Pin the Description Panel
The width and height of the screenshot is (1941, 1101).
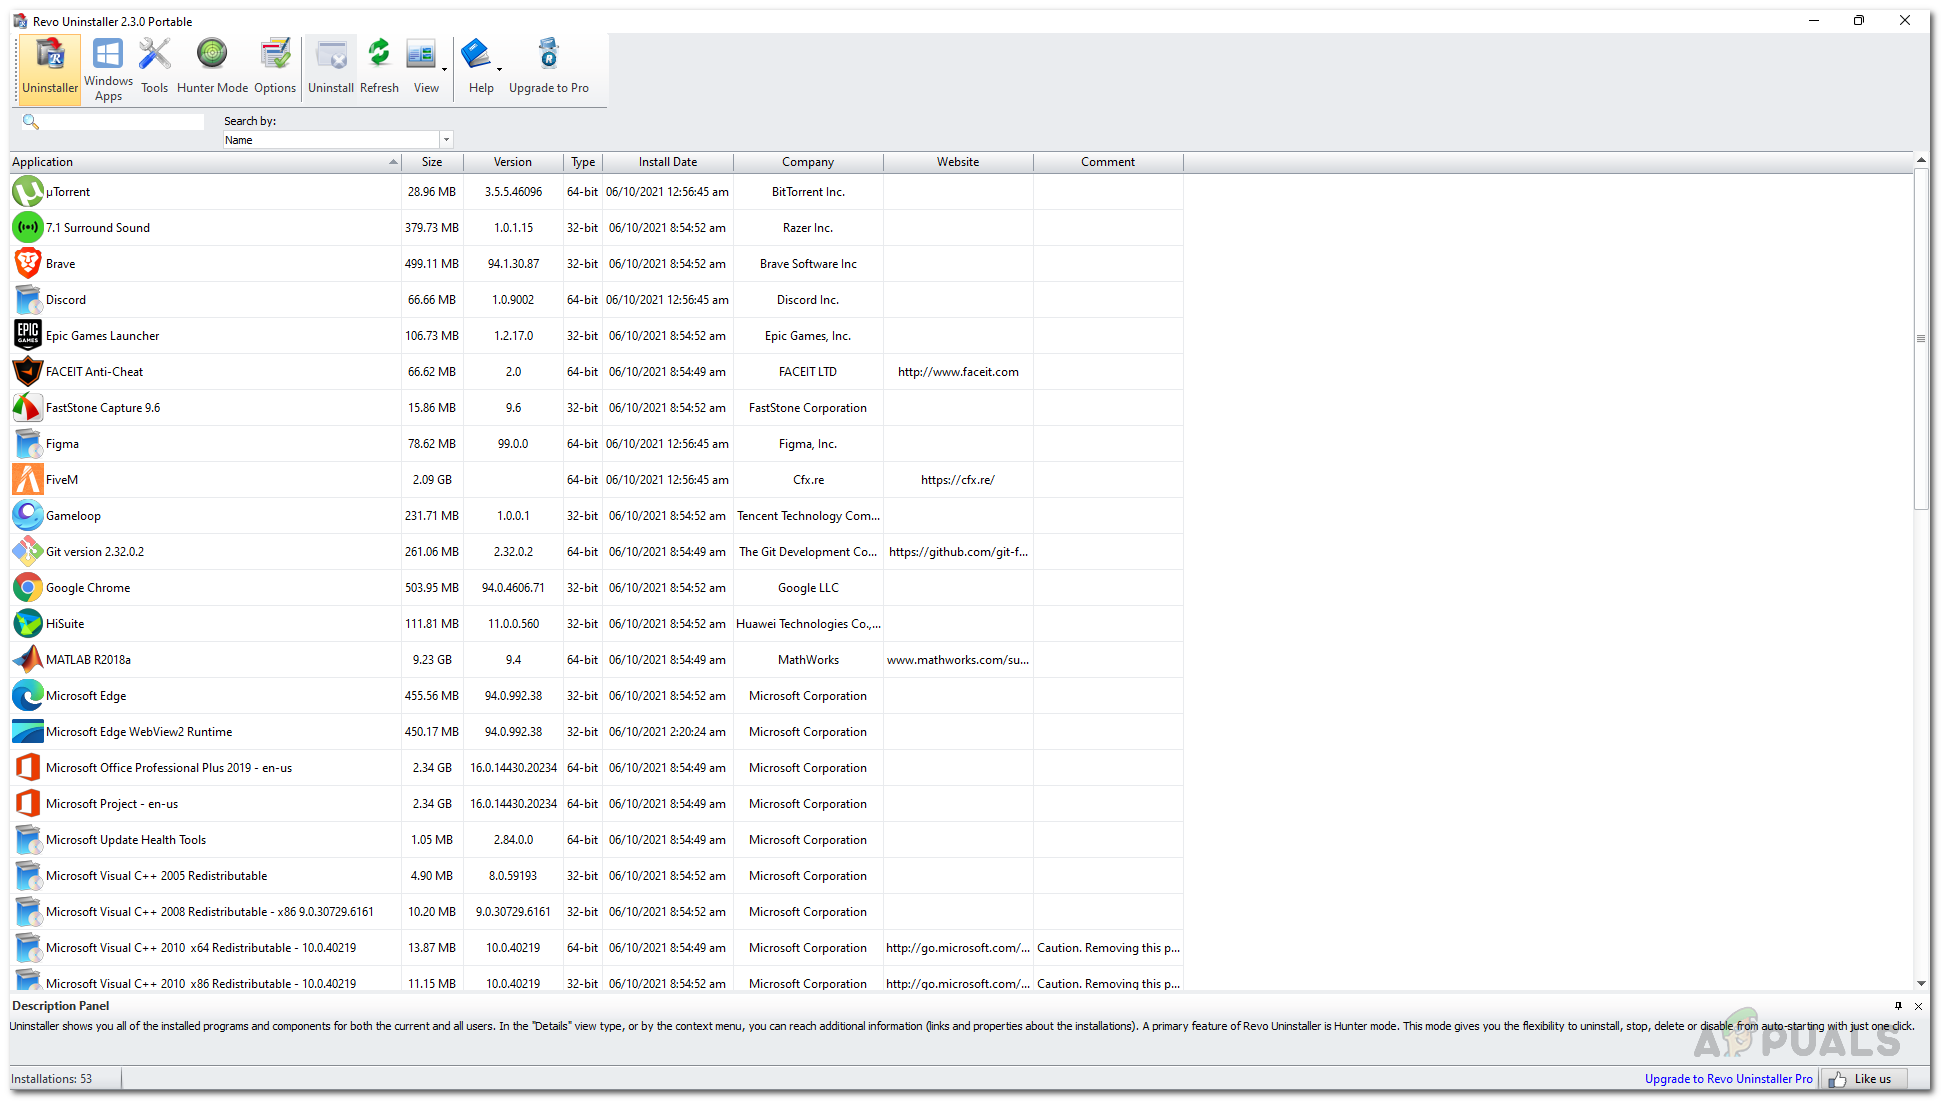(x=1898, y=1006)
